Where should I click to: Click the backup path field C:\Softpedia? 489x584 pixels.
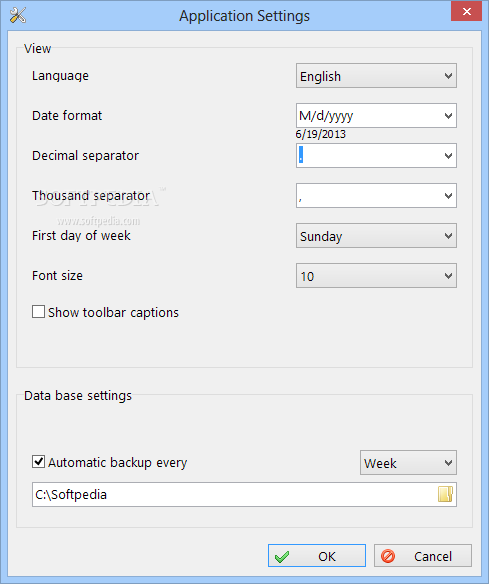point(235,495)
